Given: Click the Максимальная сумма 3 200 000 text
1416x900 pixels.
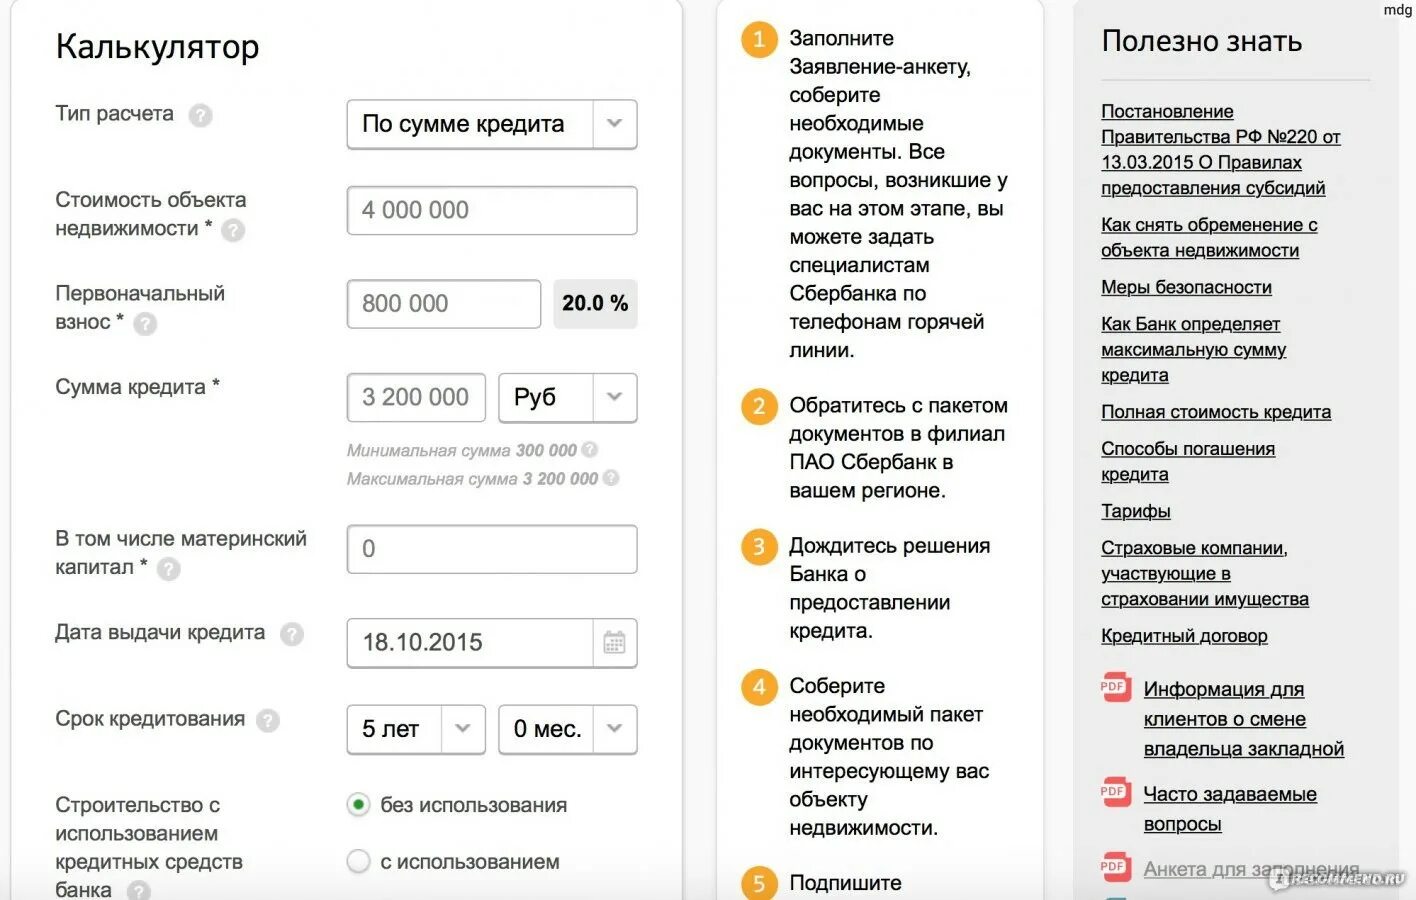Looking at the screenshot, I should coord(472,479).
